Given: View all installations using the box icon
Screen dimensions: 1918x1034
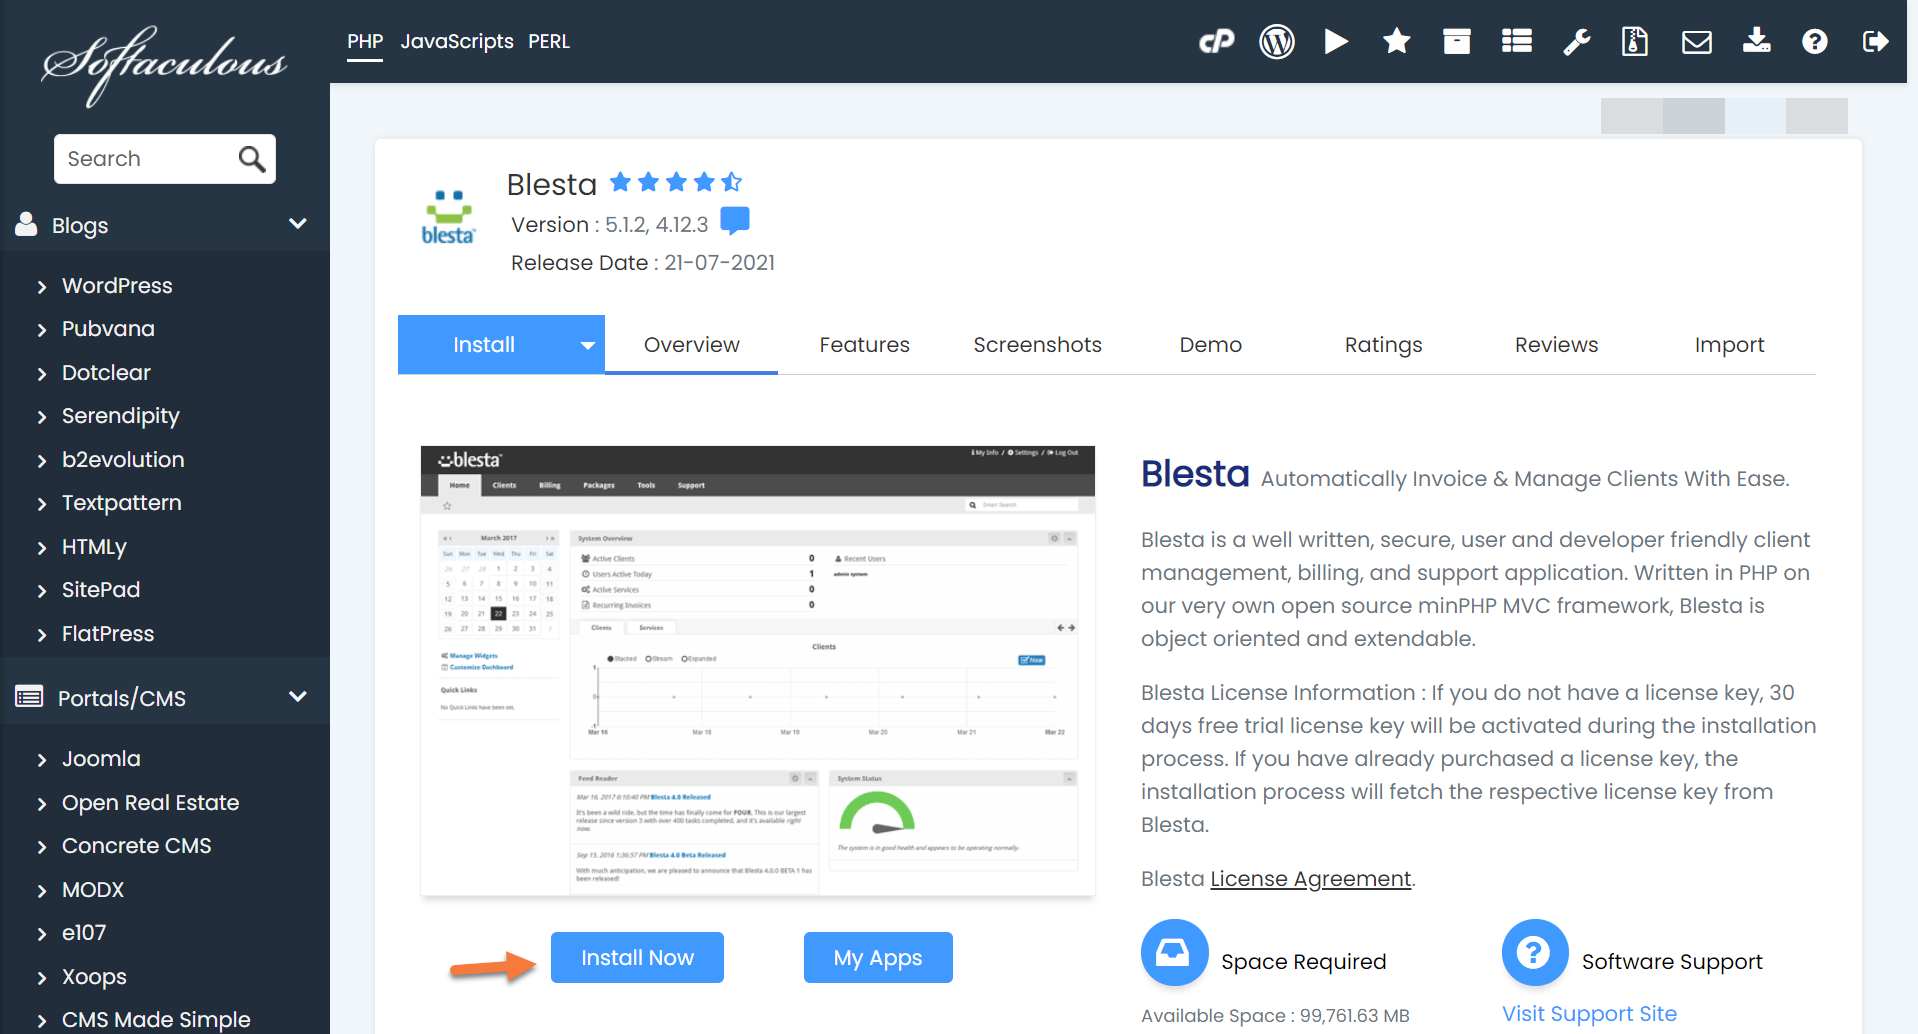Looking at the screenshot, I should (x=1456, y=41).
